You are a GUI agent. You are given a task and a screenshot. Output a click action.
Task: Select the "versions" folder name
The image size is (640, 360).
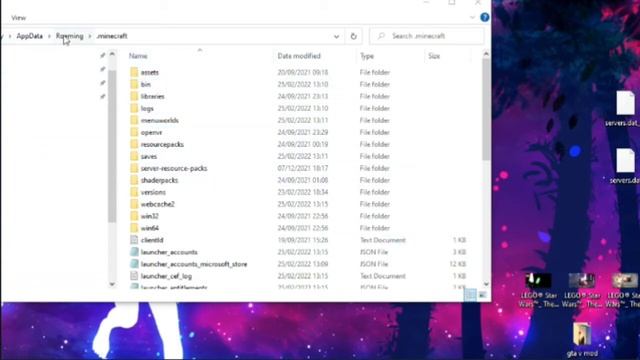[x=153, y=192]
